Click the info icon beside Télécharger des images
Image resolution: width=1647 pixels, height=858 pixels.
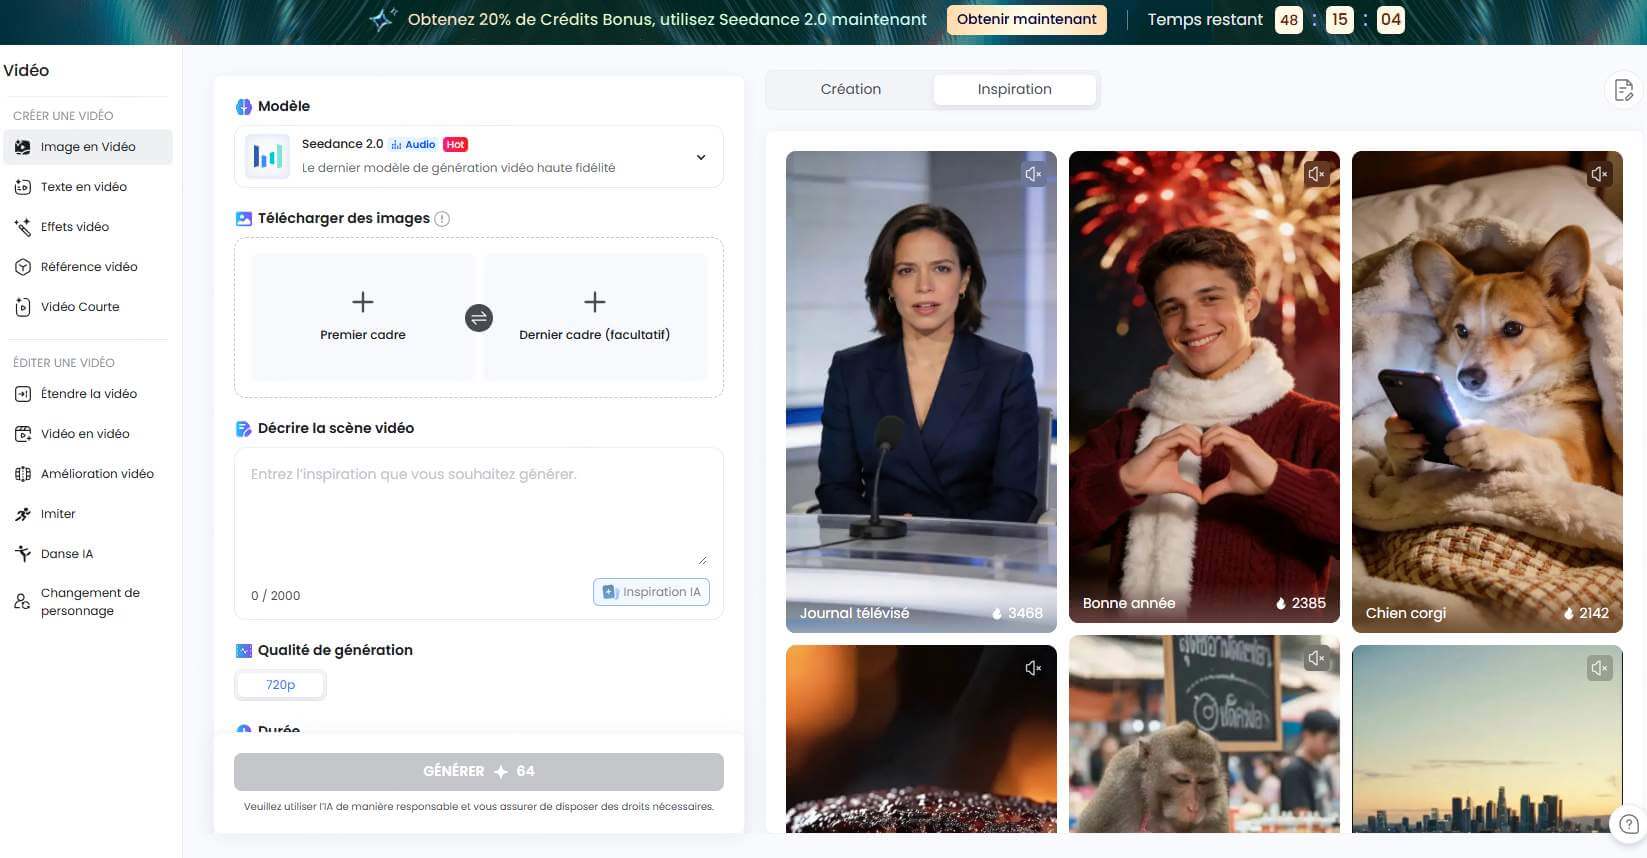(442, 219)
